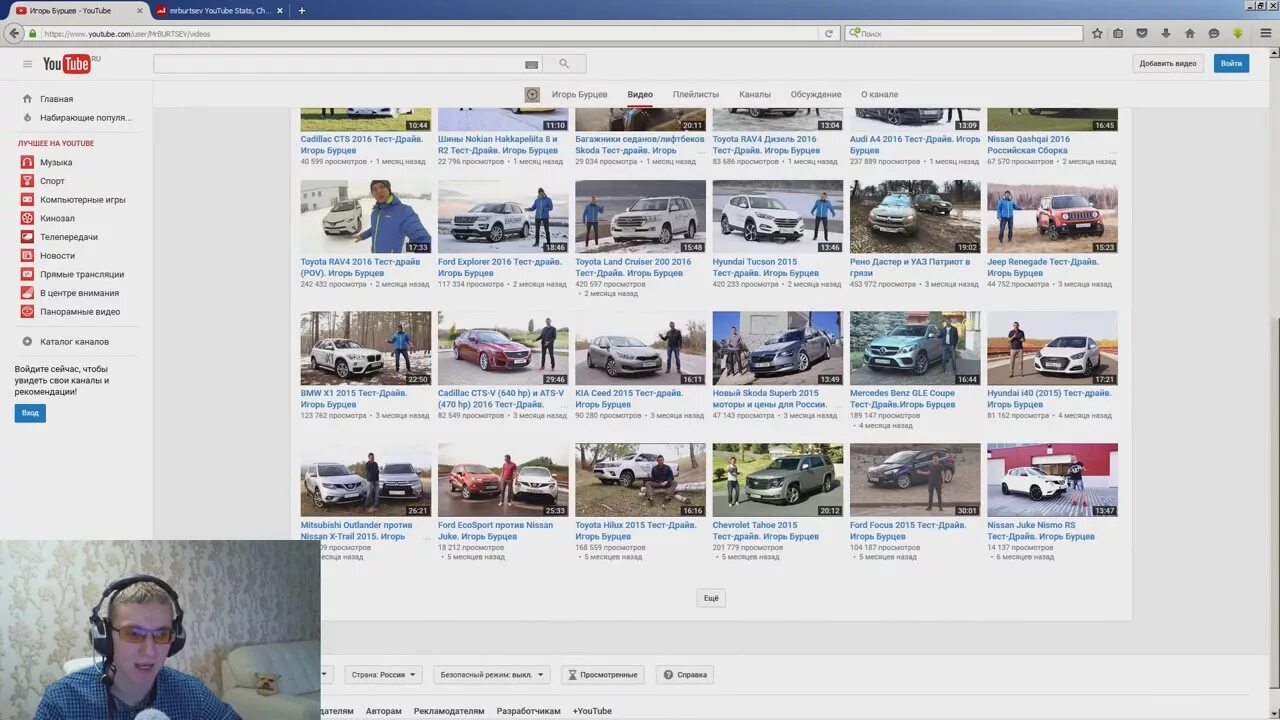The height and width of the screenshot is (720, 1280).
Task: Open the YouTube hamburger guide menu
Action: click(x=27, y=64)
